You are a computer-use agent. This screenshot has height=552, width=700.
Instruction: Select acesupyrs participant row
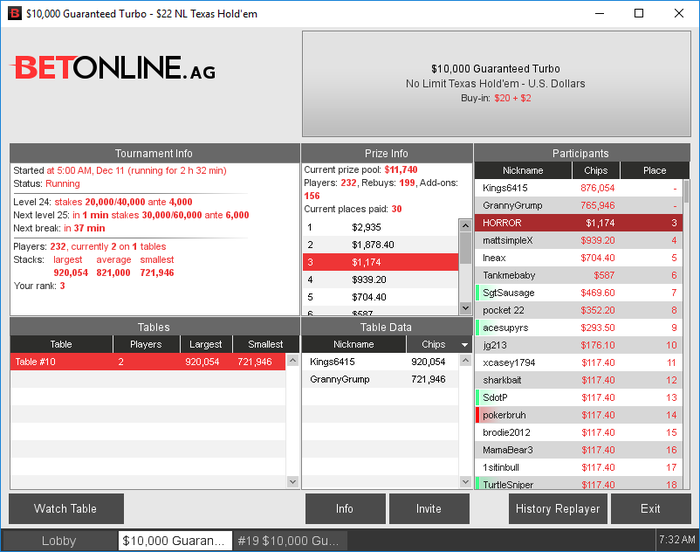click(579, 327)
